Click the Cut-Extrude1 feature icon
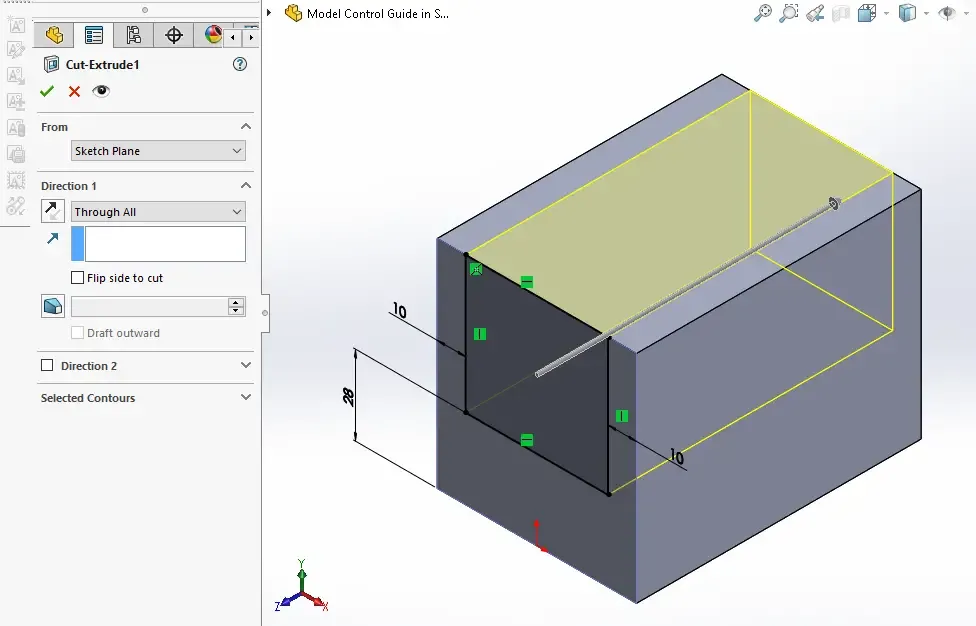 (x=51, y=64)
